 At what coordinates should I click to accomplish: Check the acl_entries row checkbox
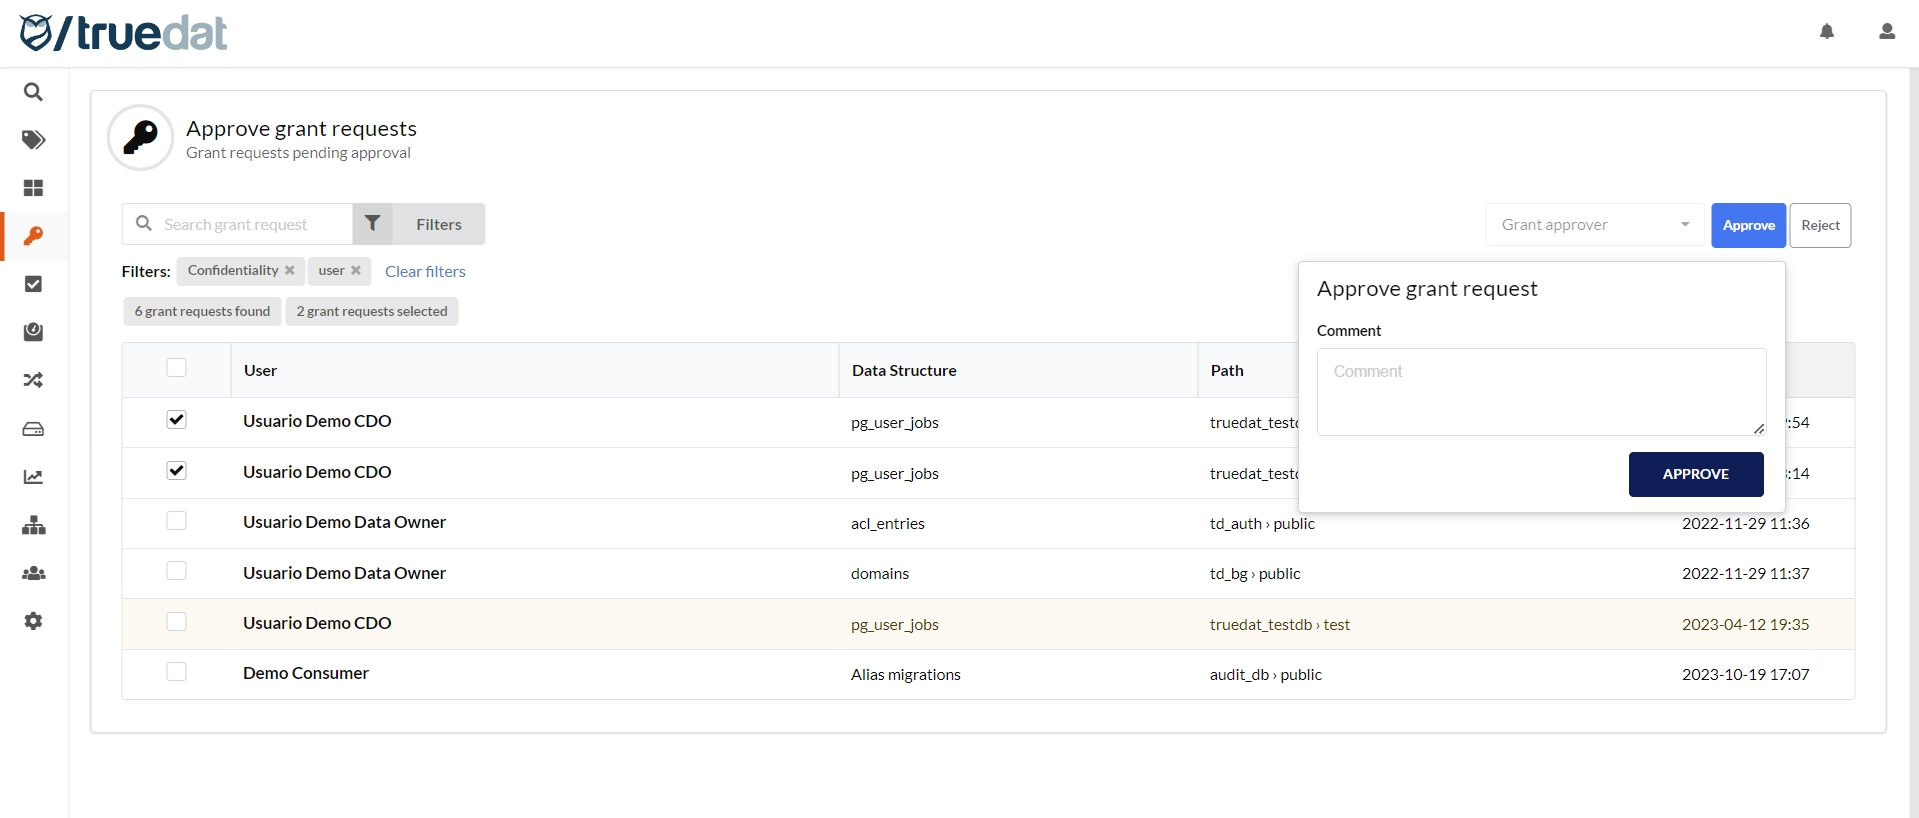tap(177, 521)
